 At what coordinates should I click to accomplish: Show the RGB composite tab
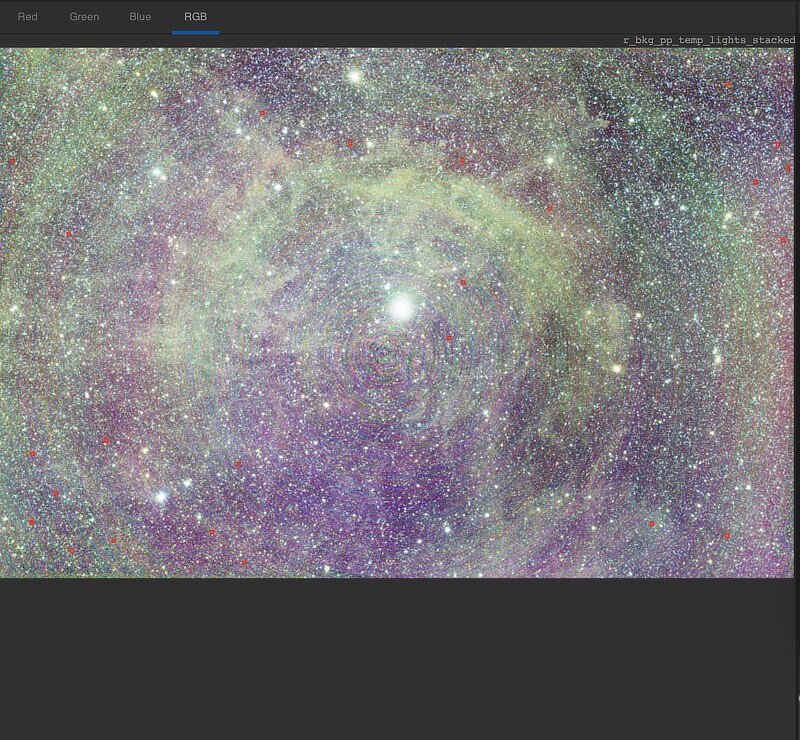[x=195, y=17]
